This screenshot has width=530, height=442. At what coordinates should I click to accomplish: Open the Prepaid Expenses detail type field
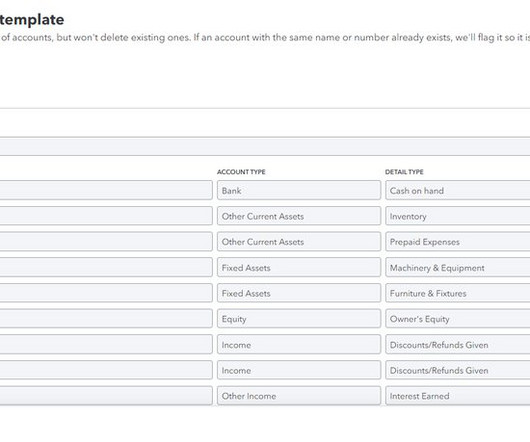(458, 242)
